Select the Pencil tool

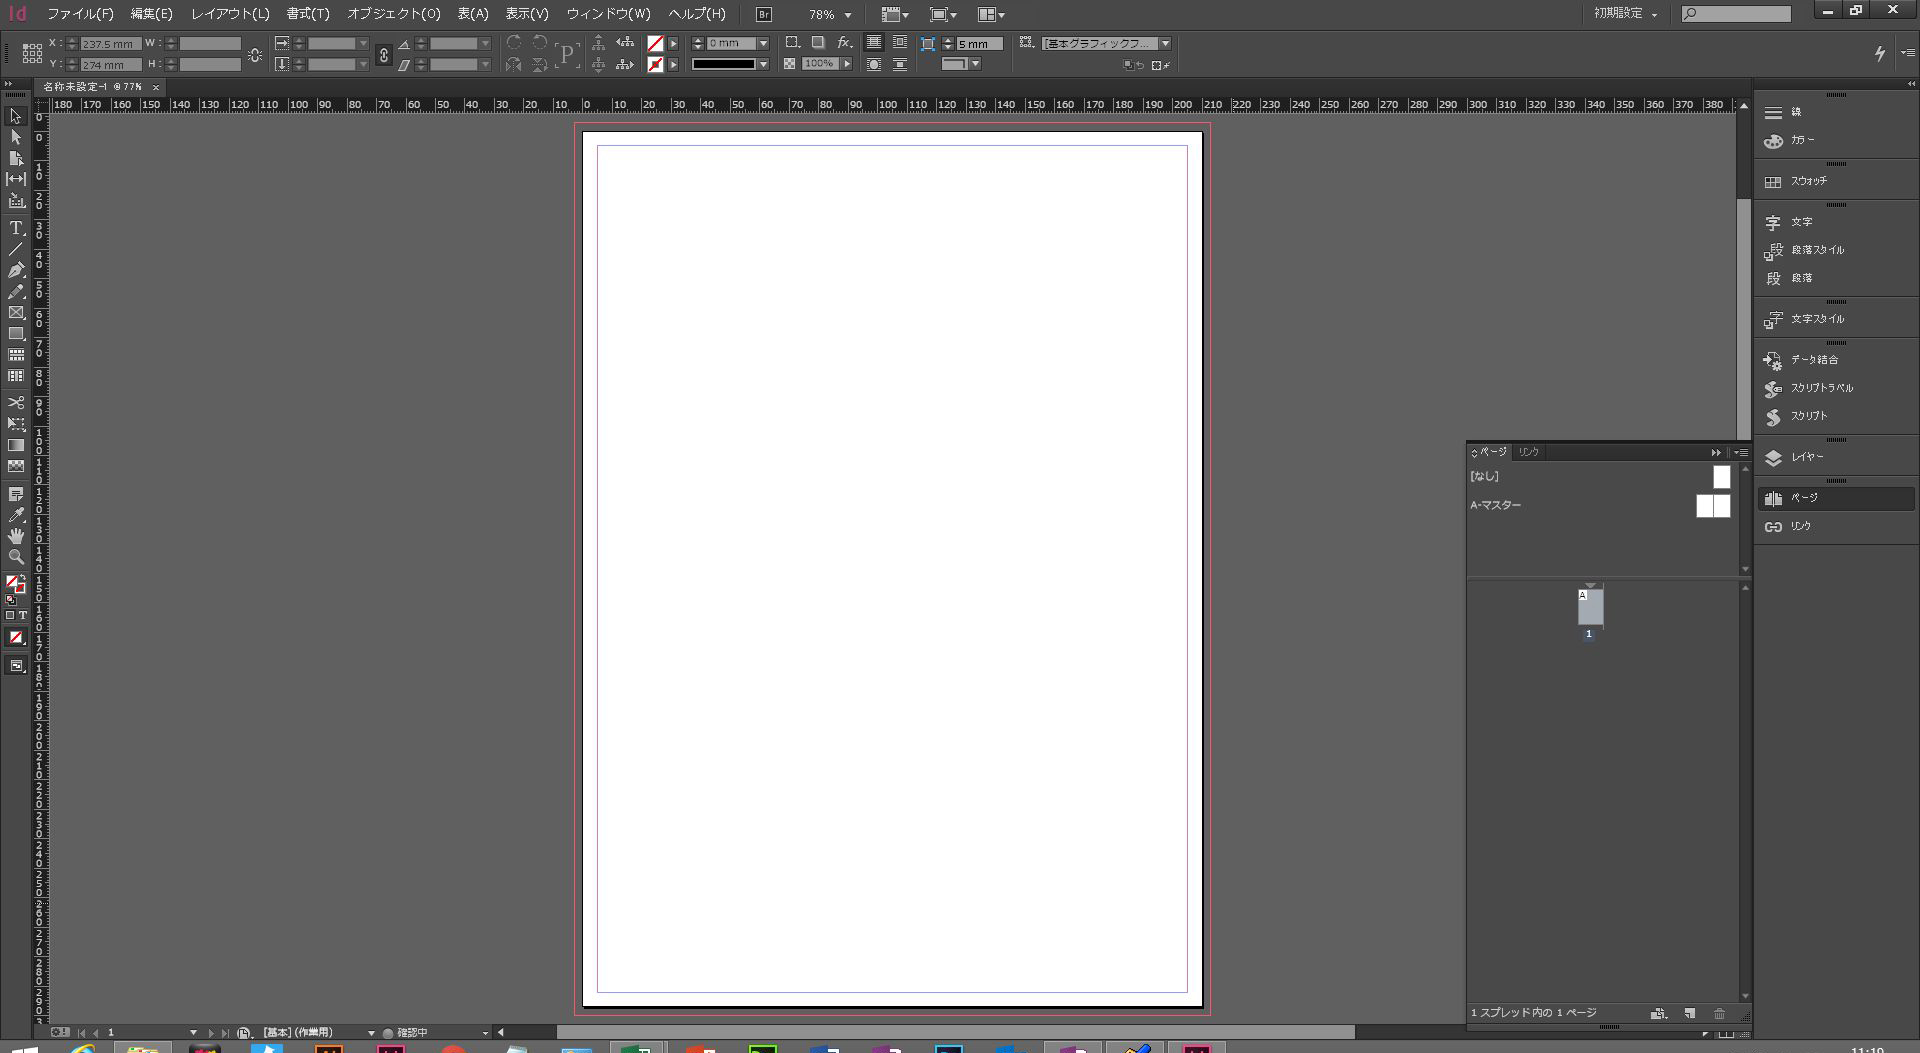[x=15, y=292]
